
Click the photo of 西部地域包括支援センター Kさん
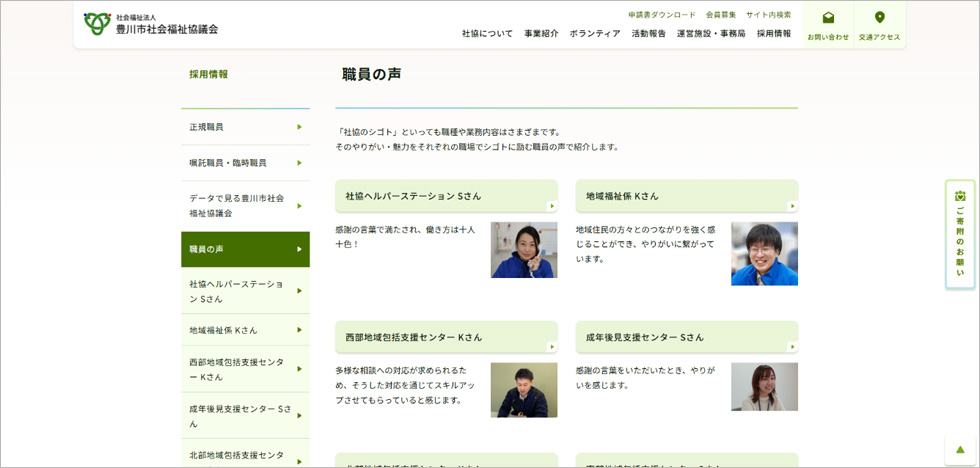(523, 390)
